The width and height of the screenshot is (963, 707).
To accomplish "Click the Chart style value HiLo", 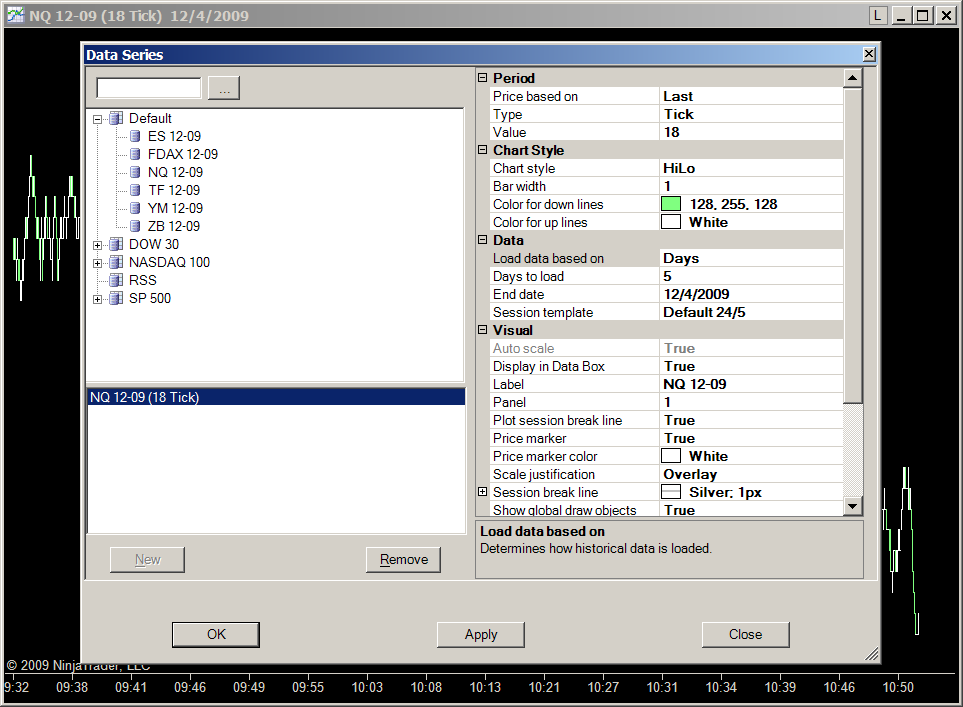I will click(751, 168).
